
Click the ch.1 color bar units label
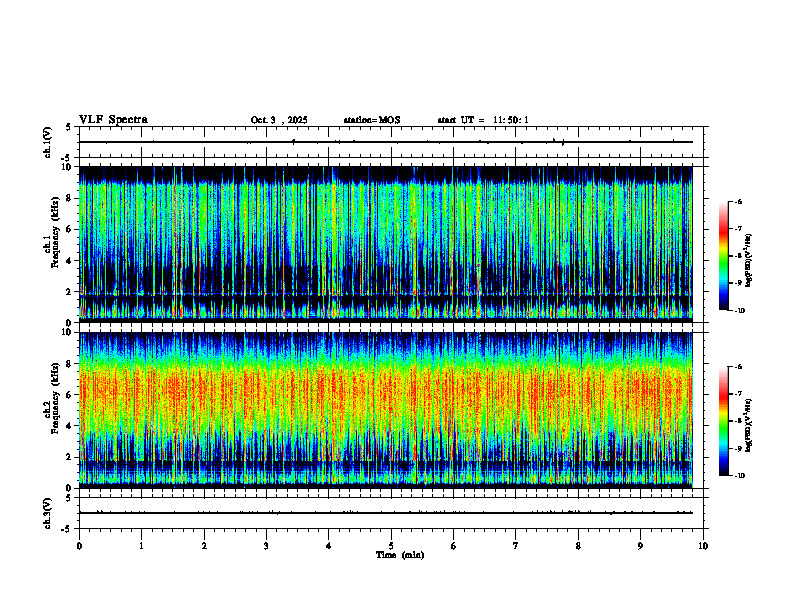coord(749,261)
